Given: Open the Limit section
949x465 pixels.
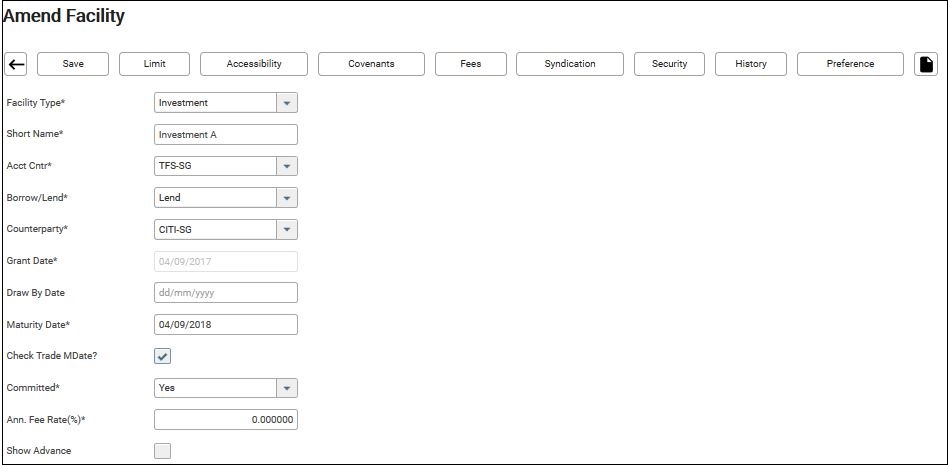Looking at the screenshot, I should click(154, 64).
